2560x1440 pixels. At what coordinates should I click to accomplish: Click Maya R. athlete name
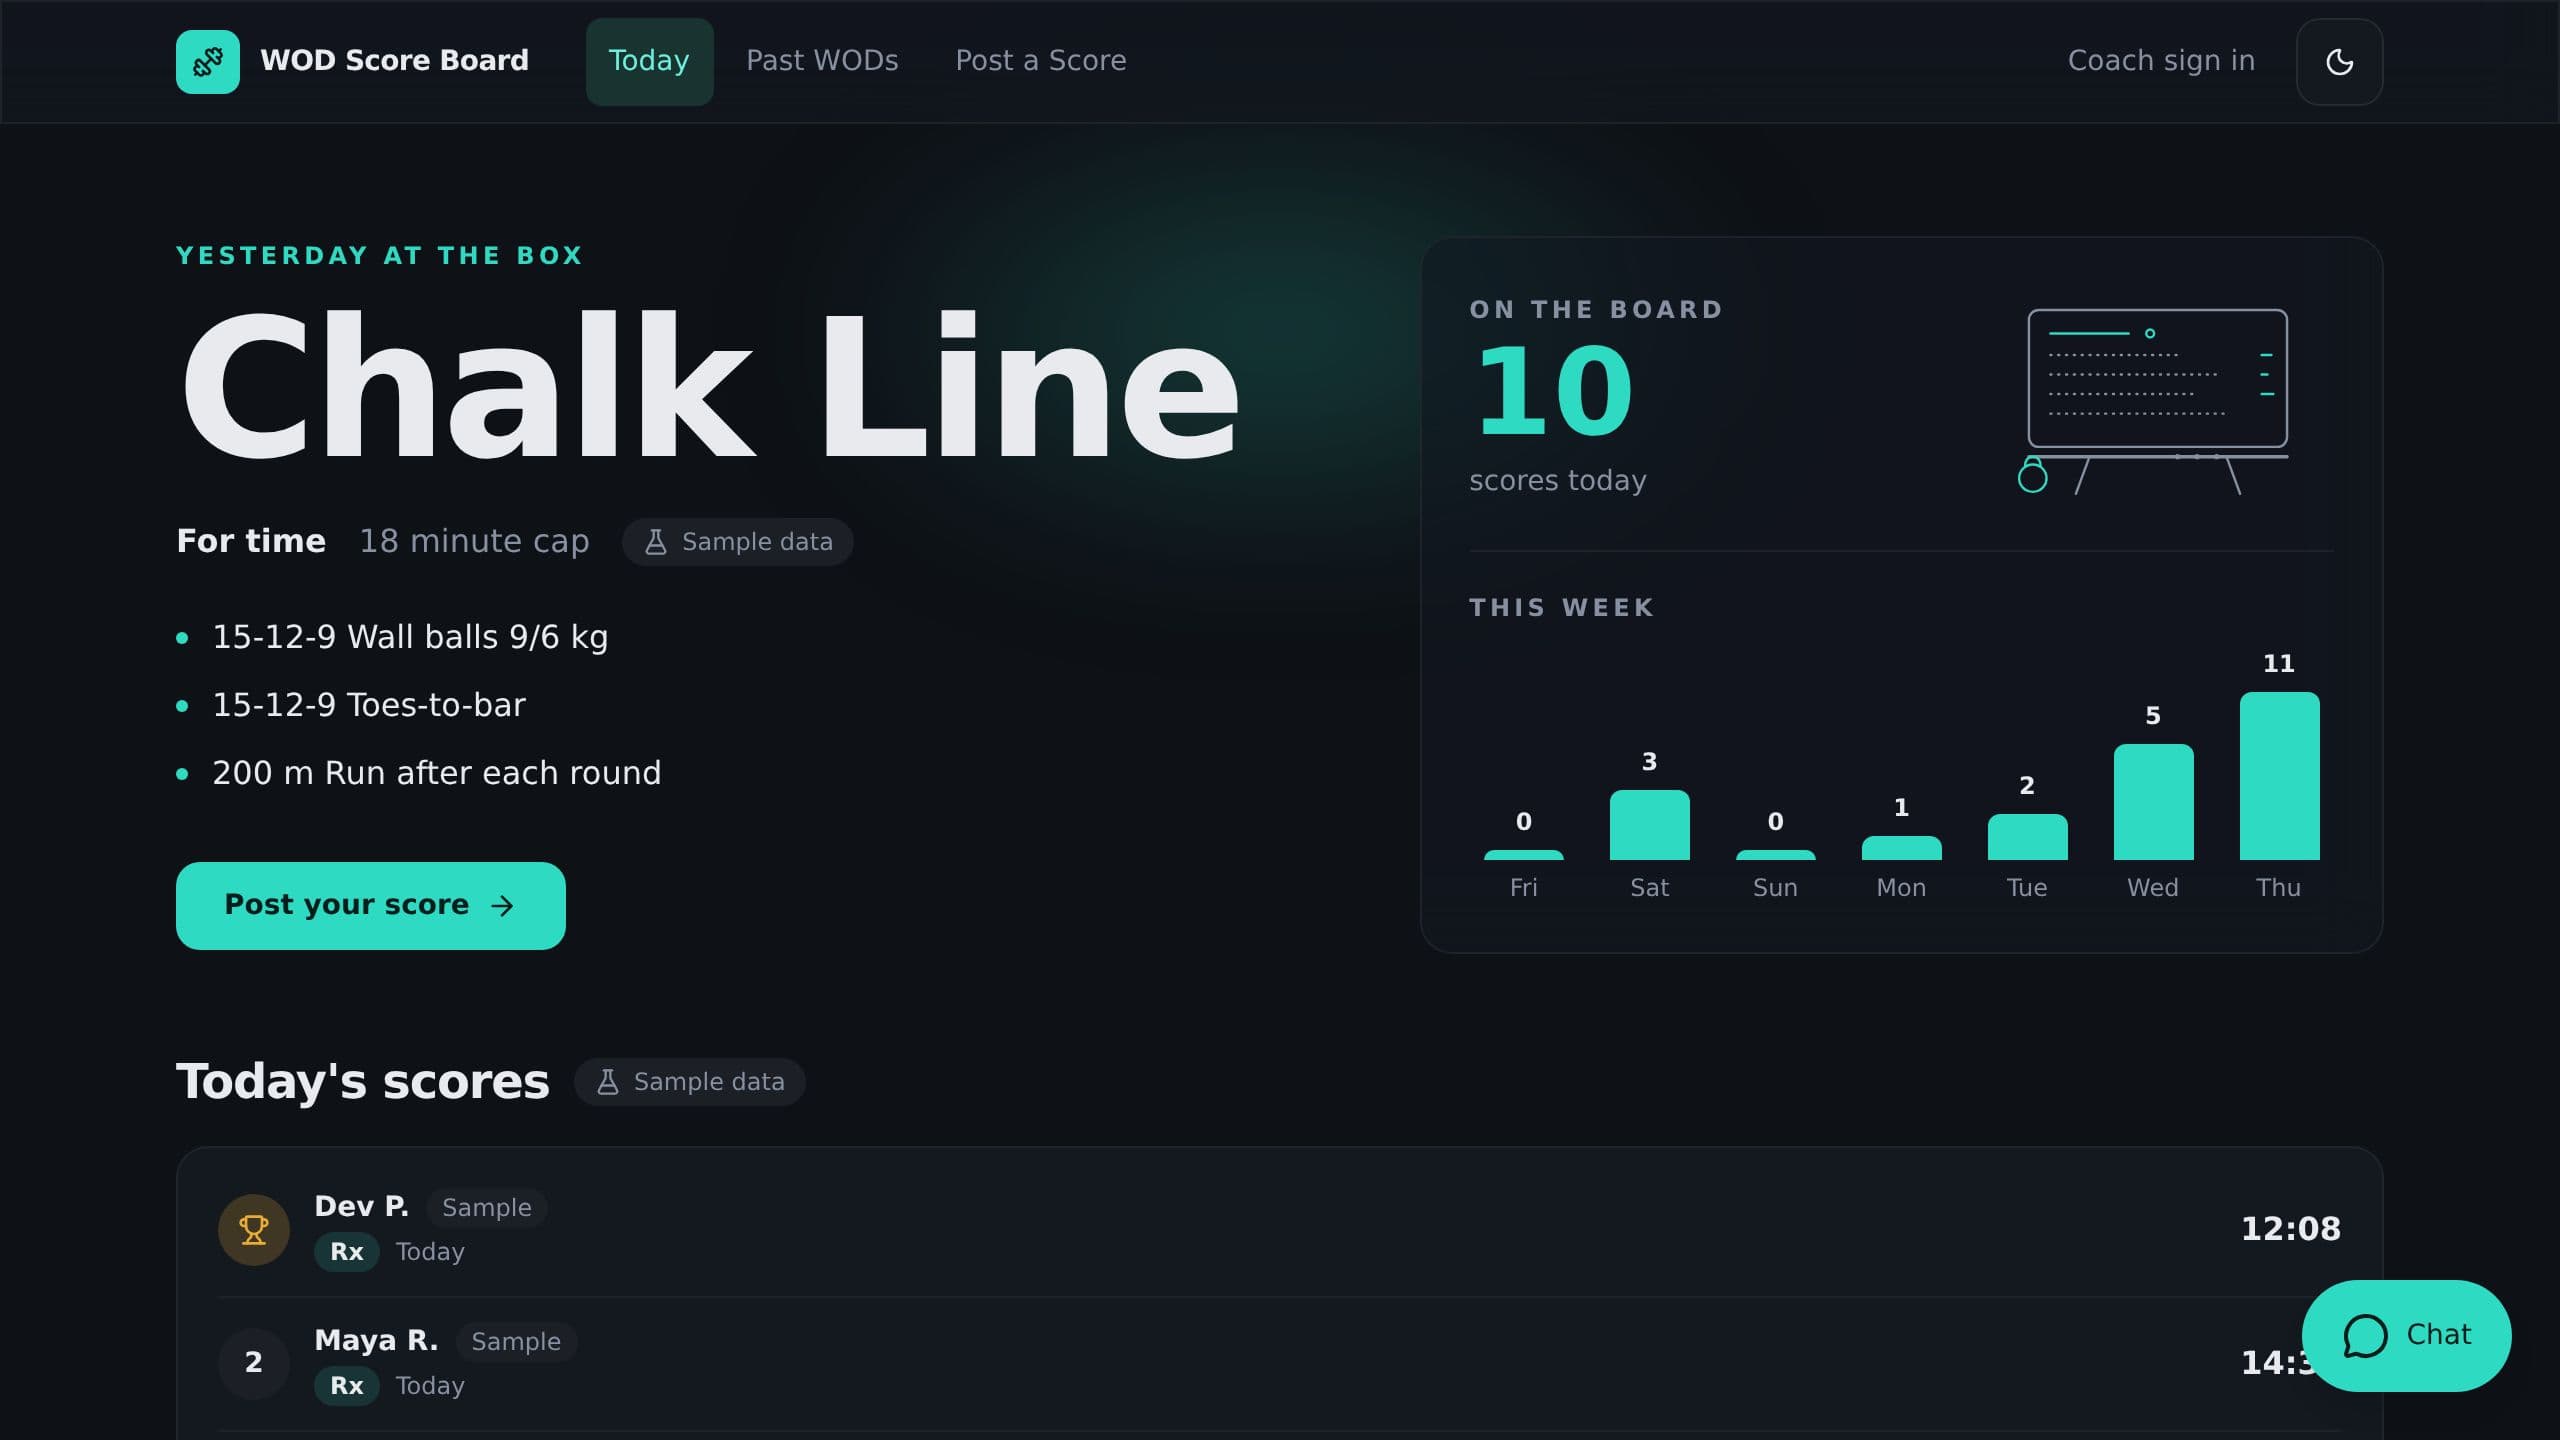coord(376,1341)
